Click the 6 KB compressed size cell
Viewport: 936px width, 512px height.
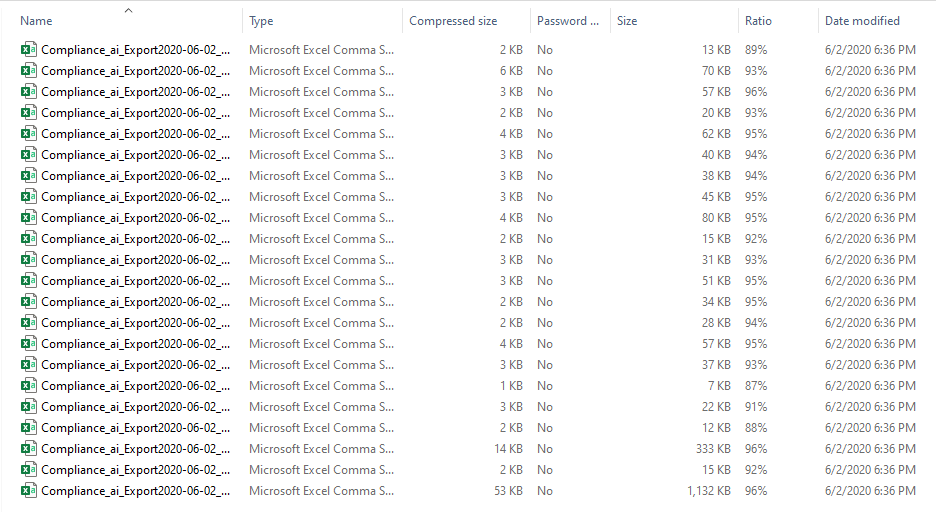tap(511, 70)
